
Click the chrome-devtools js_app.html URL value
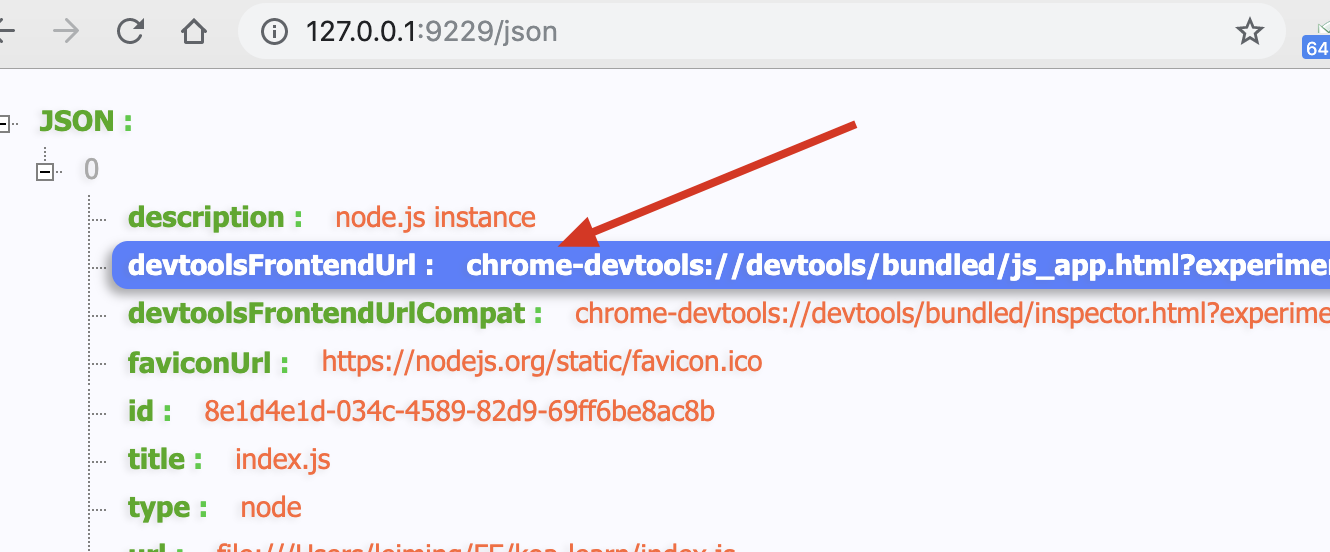pyautogui.click(x=898, y=265)
